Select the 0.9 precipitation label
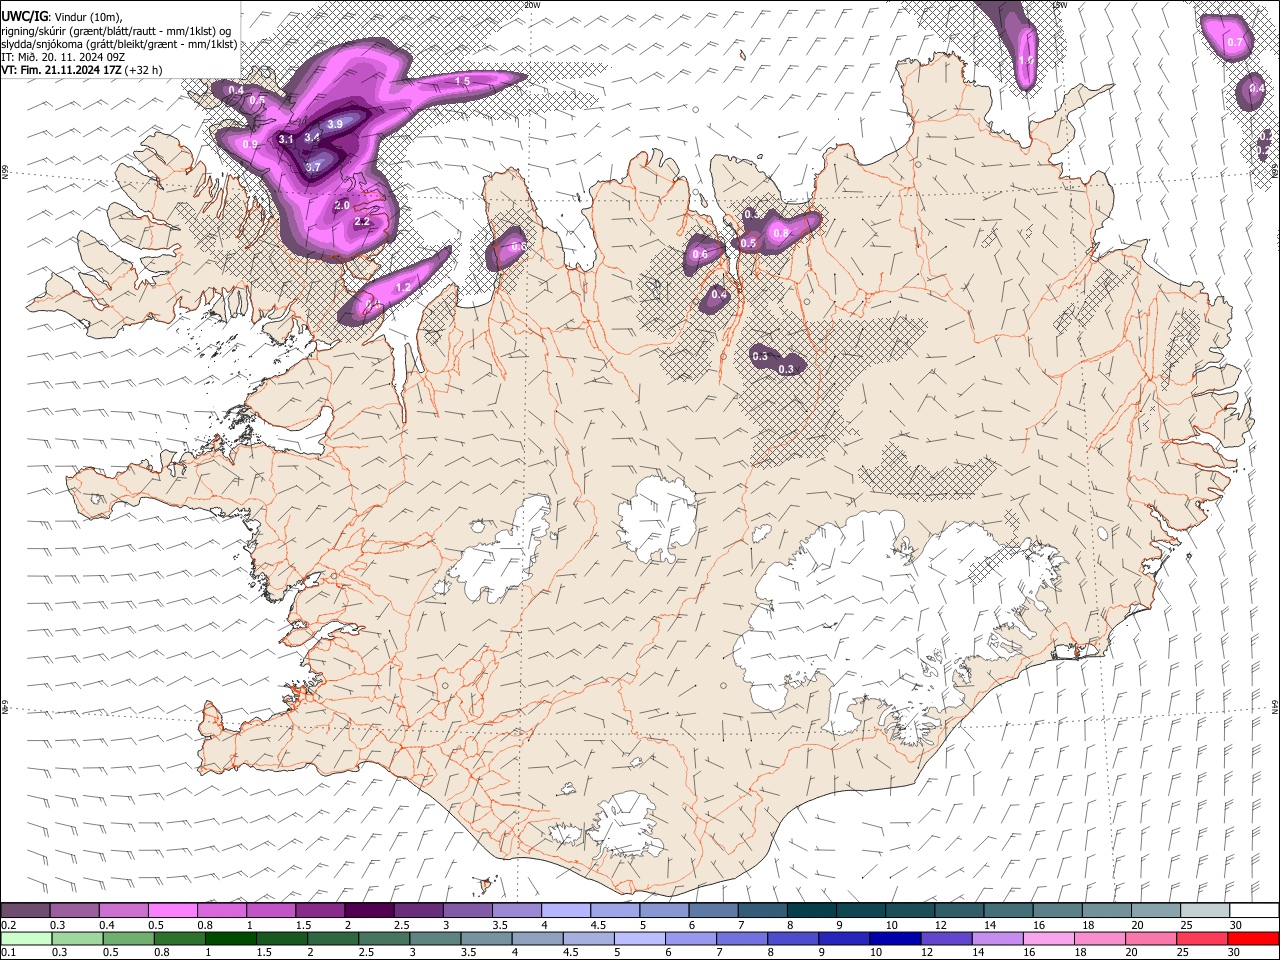Image resolution: width=1280 pixels, height=960 pixels. (250, 145)
